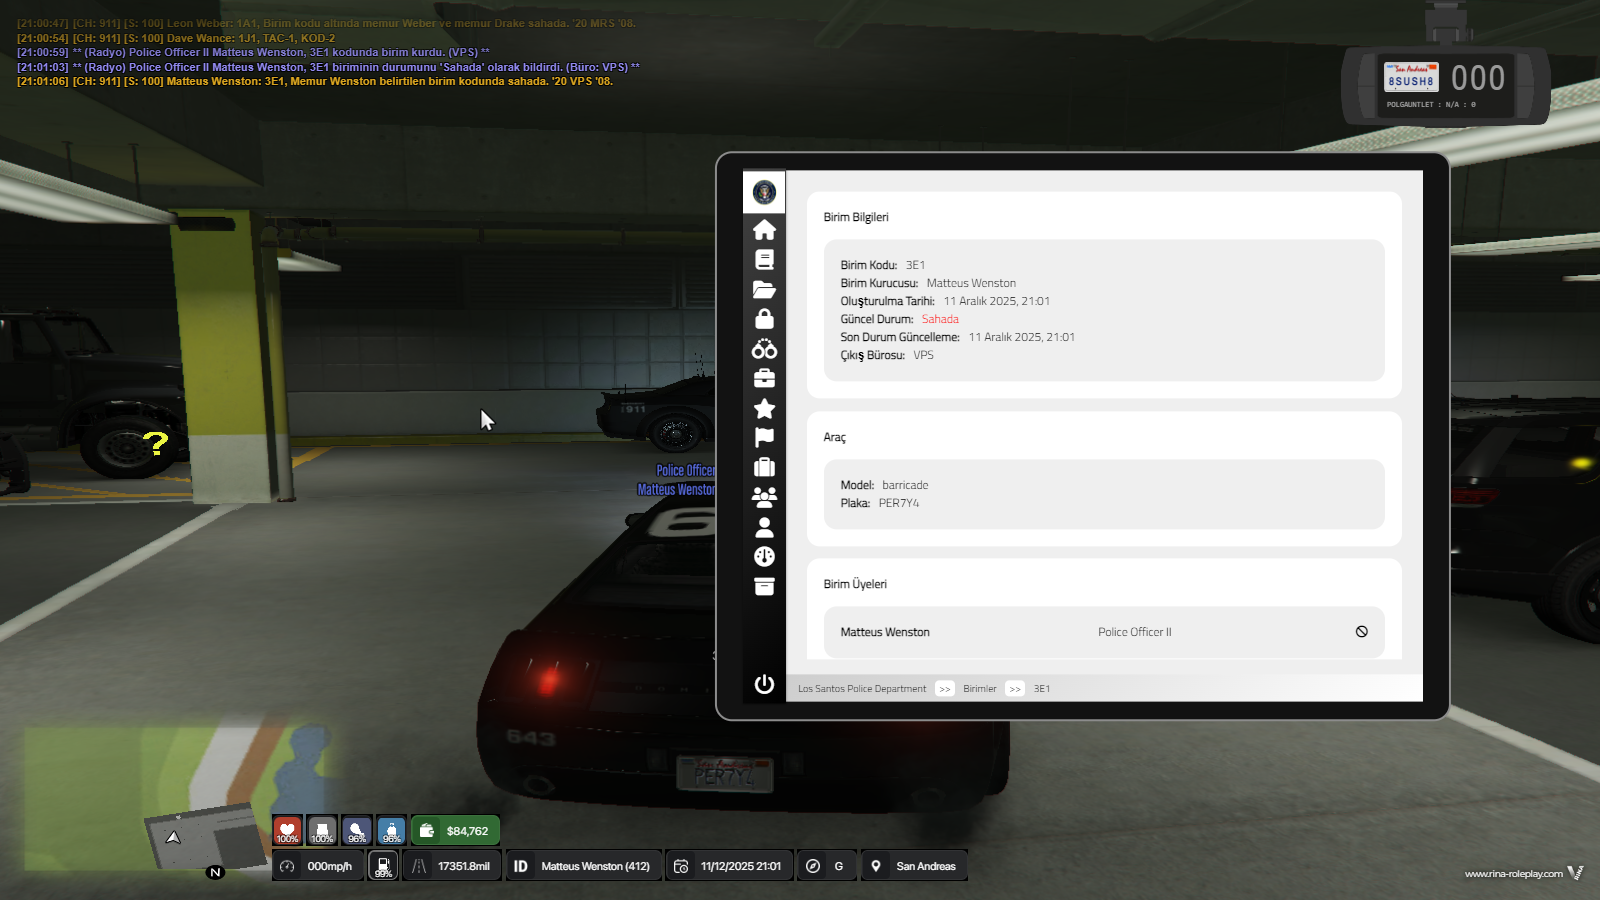The width and height of the screenshot is (1600, 900).
Task: Click the dashcam plate reader display
Action: [1446, 88]
